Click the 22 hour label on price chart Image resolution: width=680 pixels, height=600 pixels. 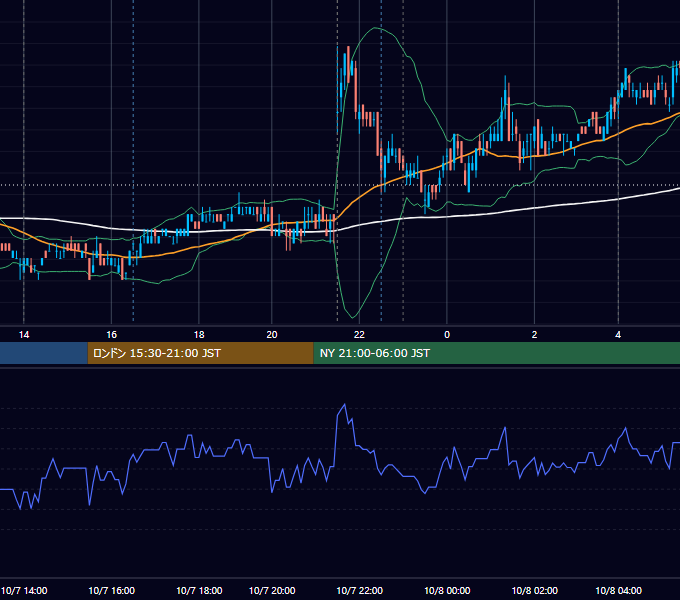[359, 335]
